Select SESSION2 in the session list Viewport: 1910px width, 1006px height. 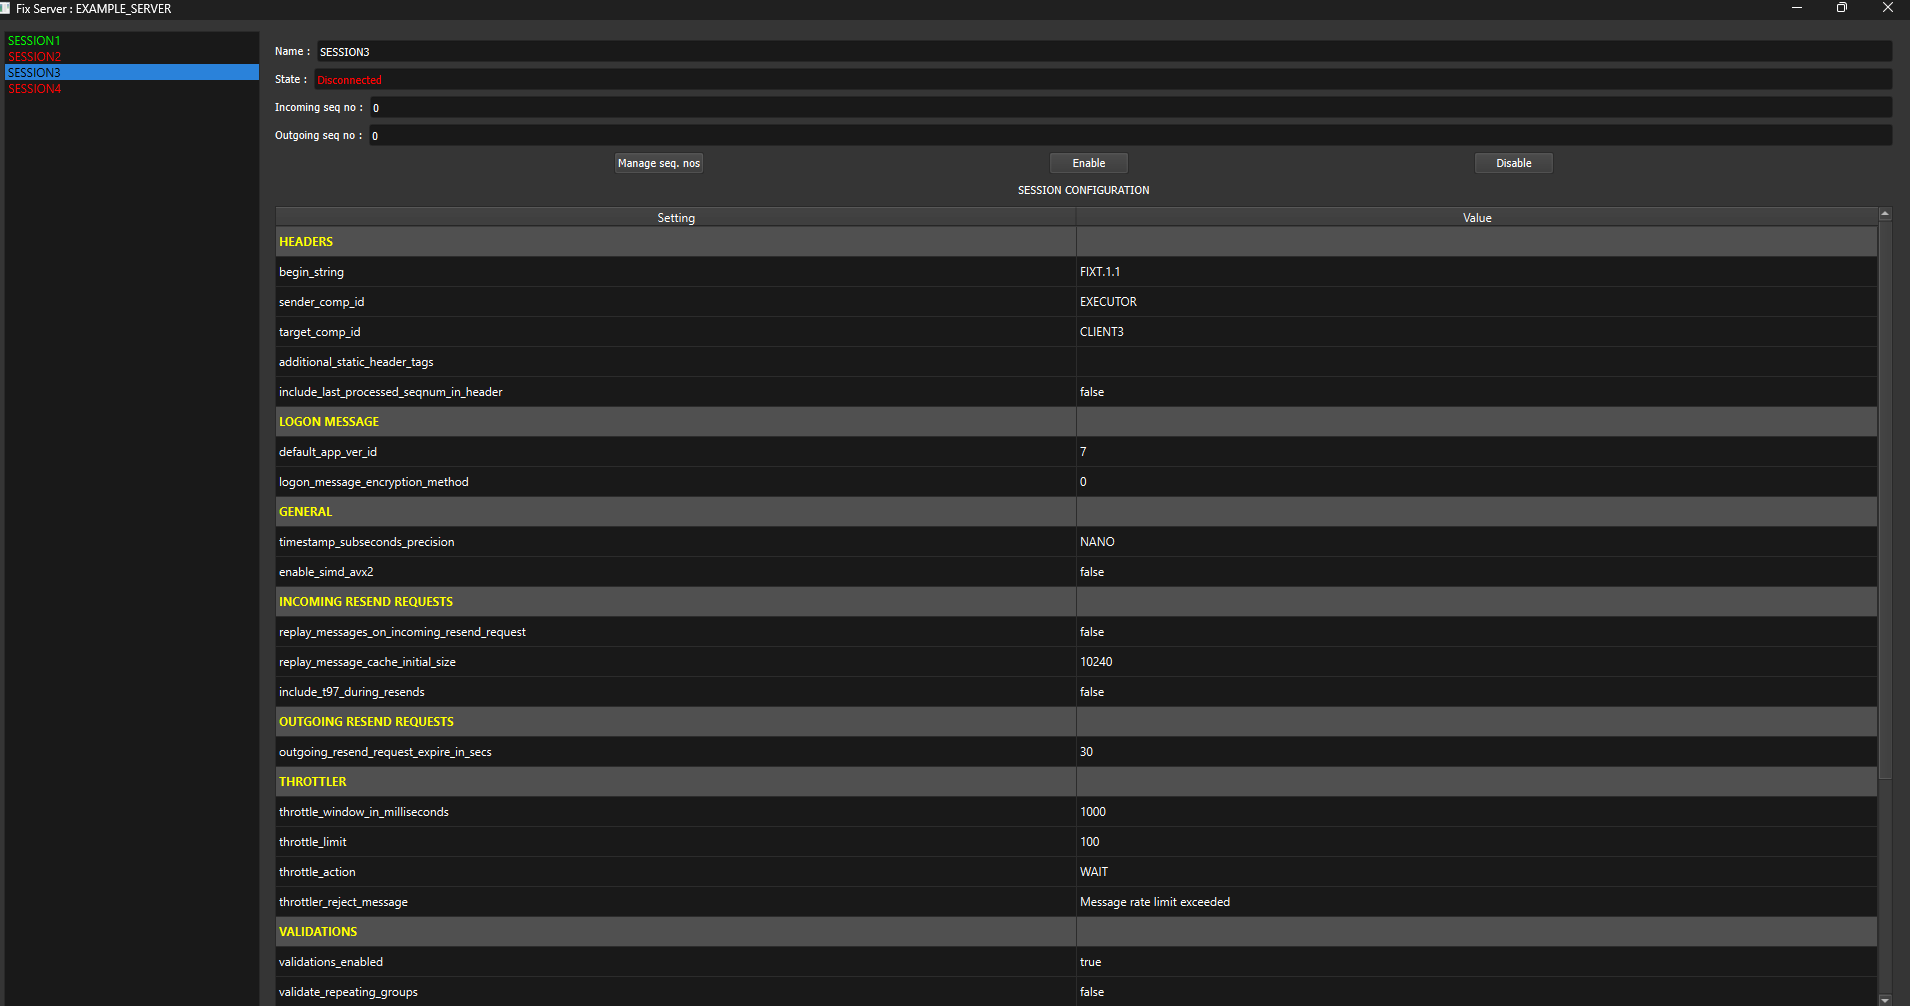pos(35,57)
